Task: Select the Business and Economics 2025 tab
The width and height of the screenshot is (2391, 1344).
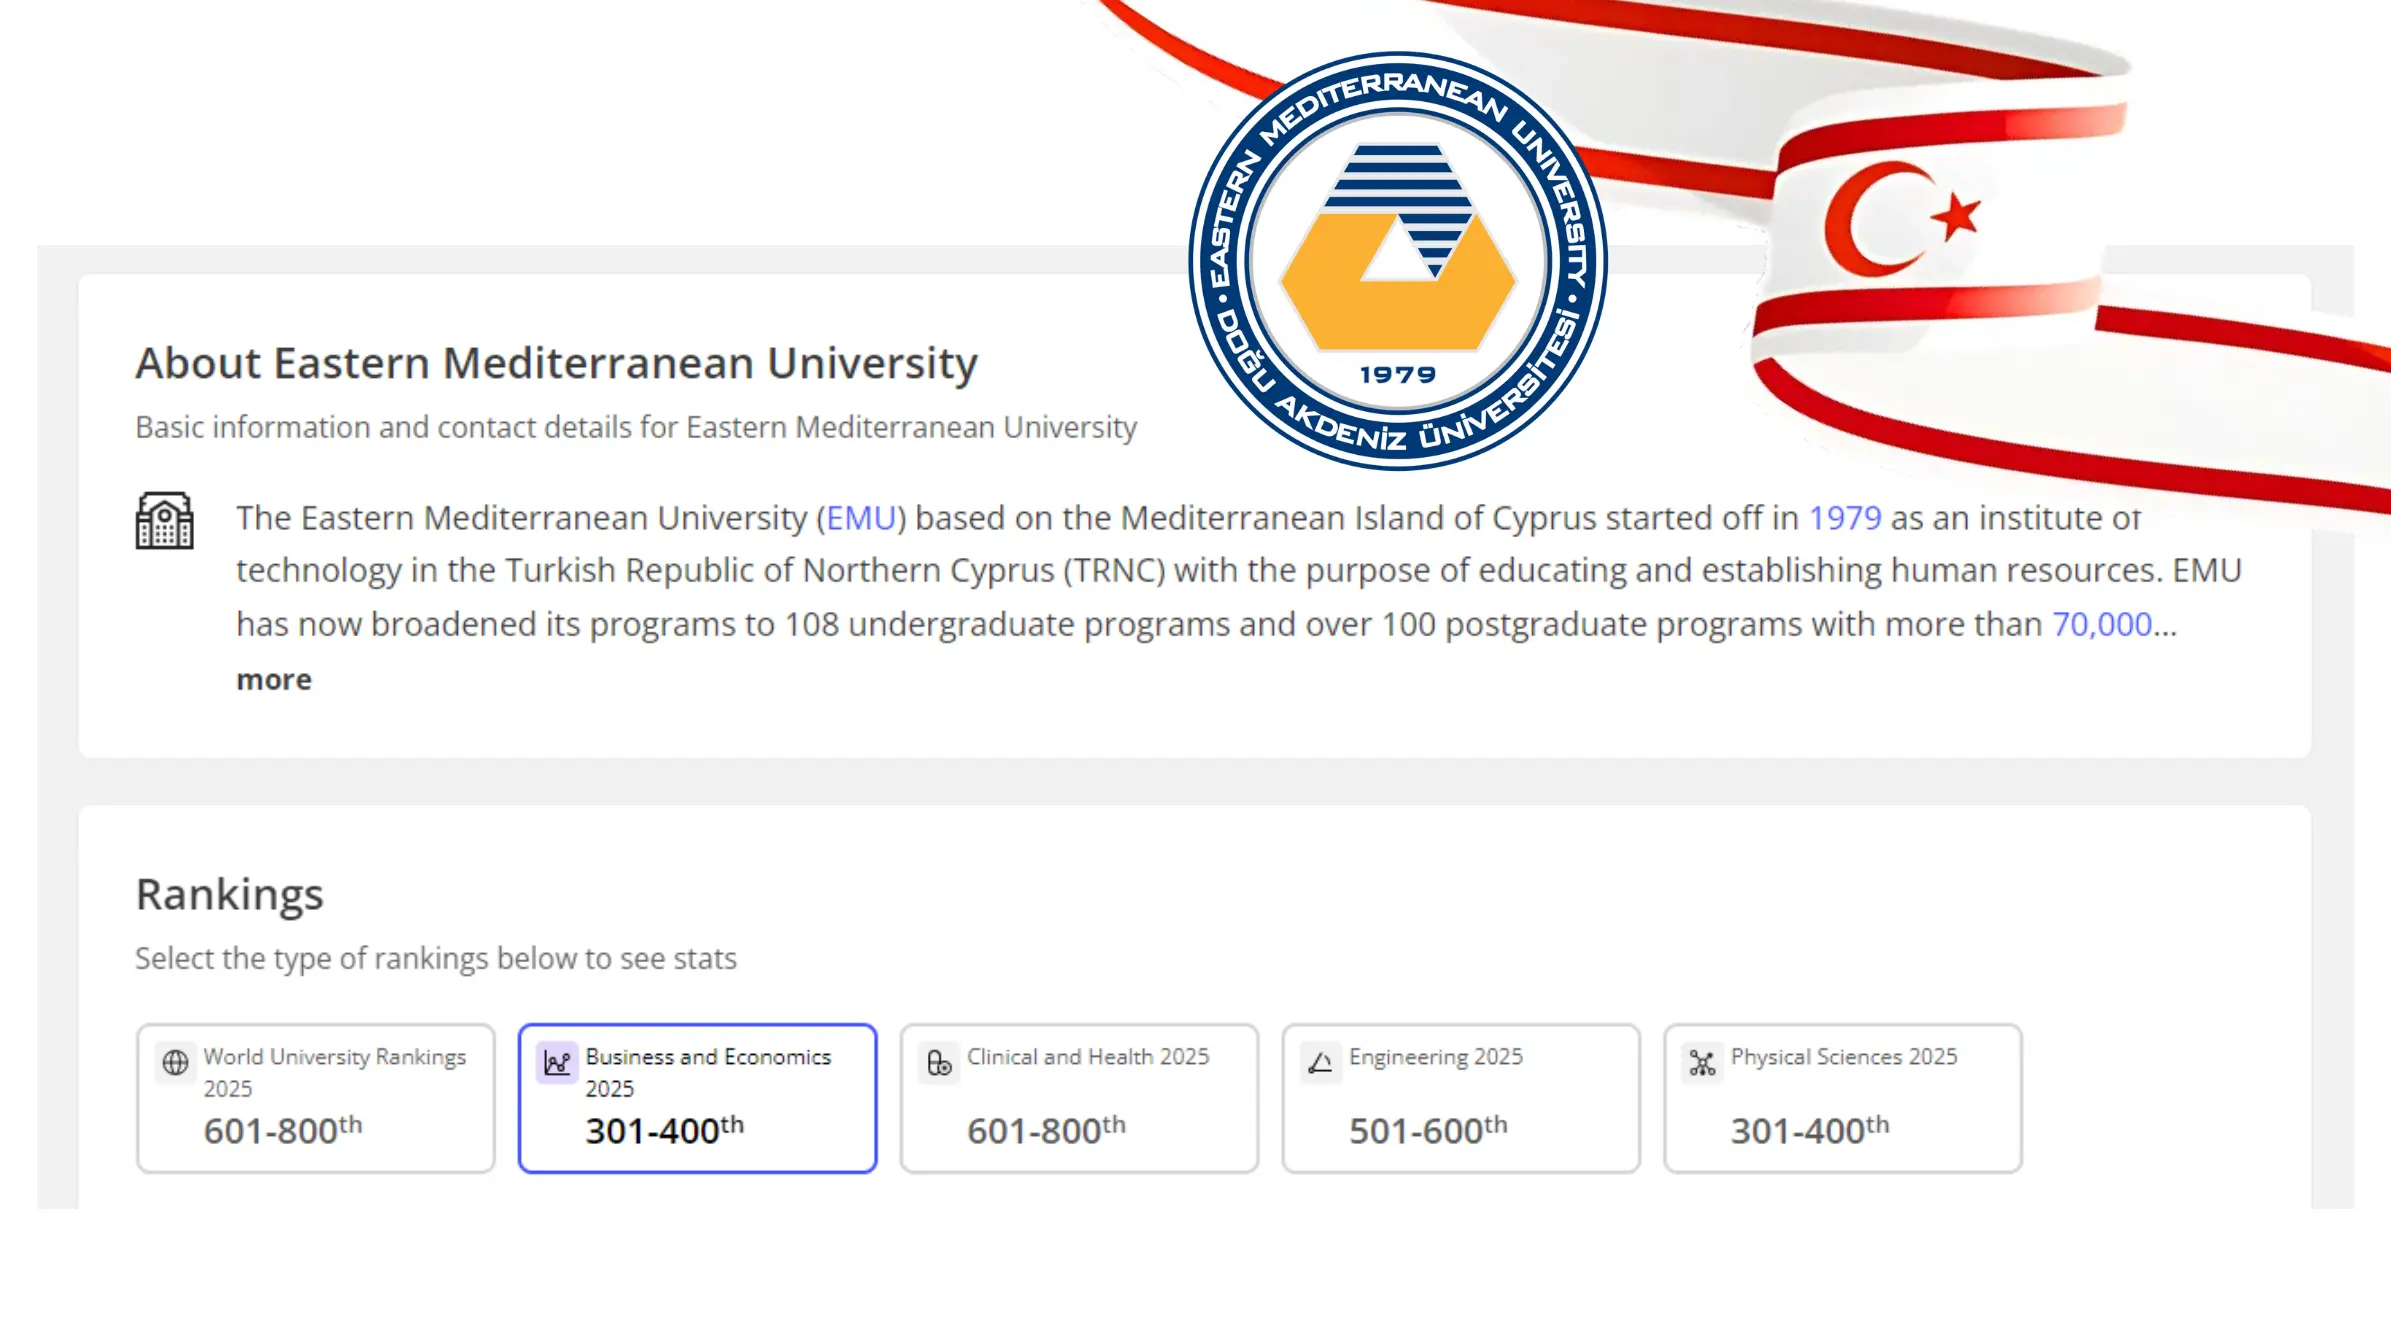Action: (698, 1098)
